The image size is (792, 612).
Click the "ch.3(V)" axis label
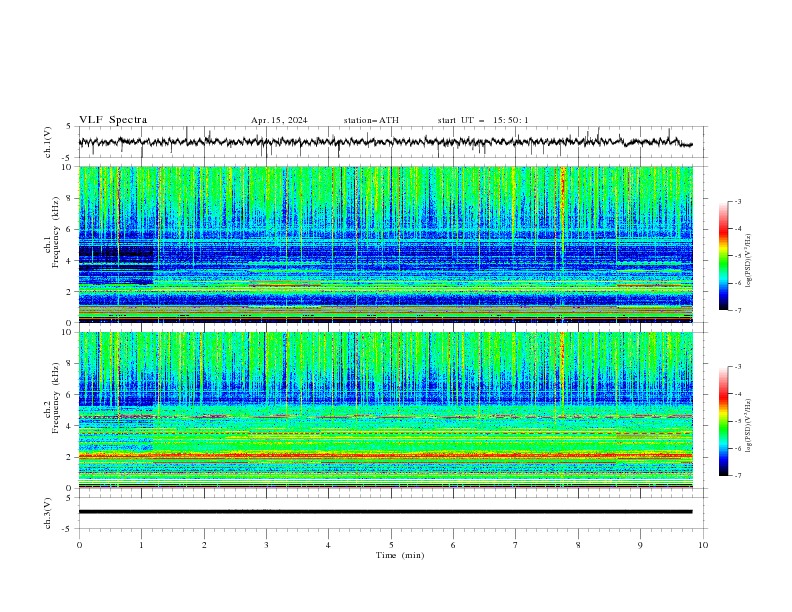48,513
